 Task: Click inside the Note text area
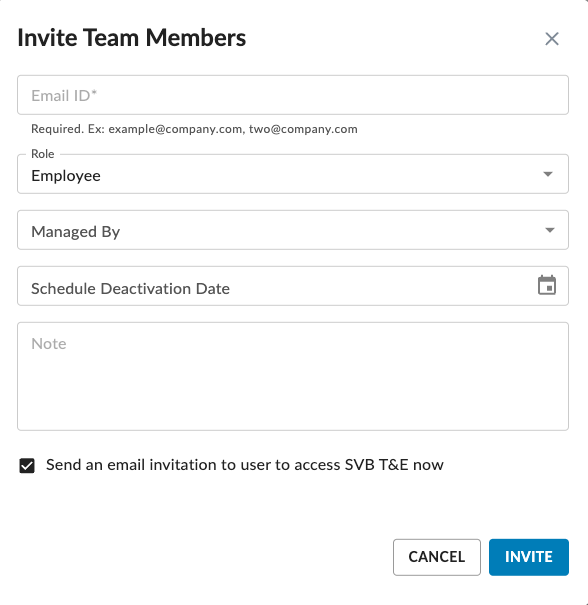tap(293, 377)
